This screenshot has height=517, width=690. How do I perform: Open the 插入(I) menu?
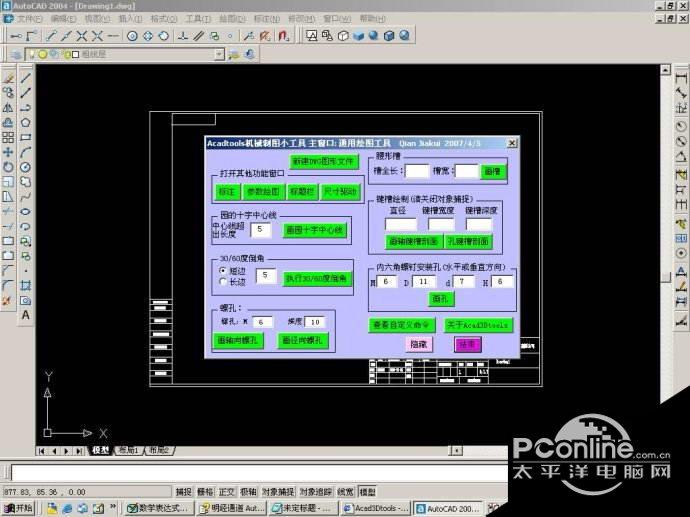[130, 18]
